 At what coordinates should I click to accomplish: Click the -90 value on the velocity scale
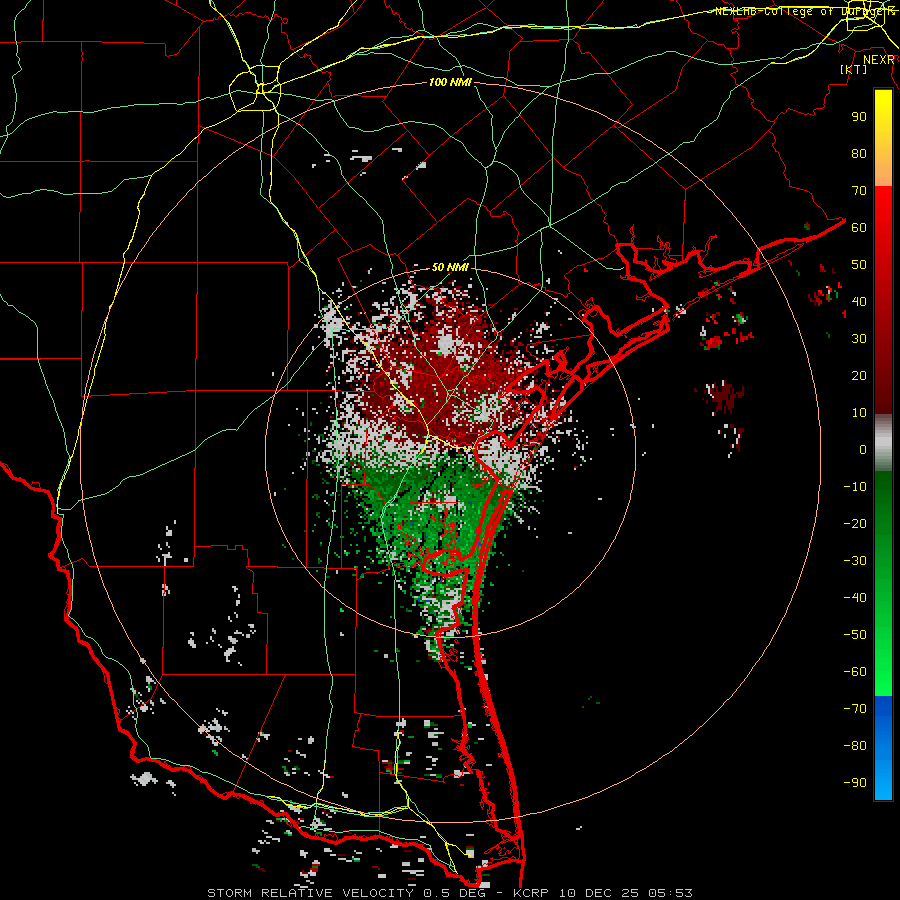point(855,783)
